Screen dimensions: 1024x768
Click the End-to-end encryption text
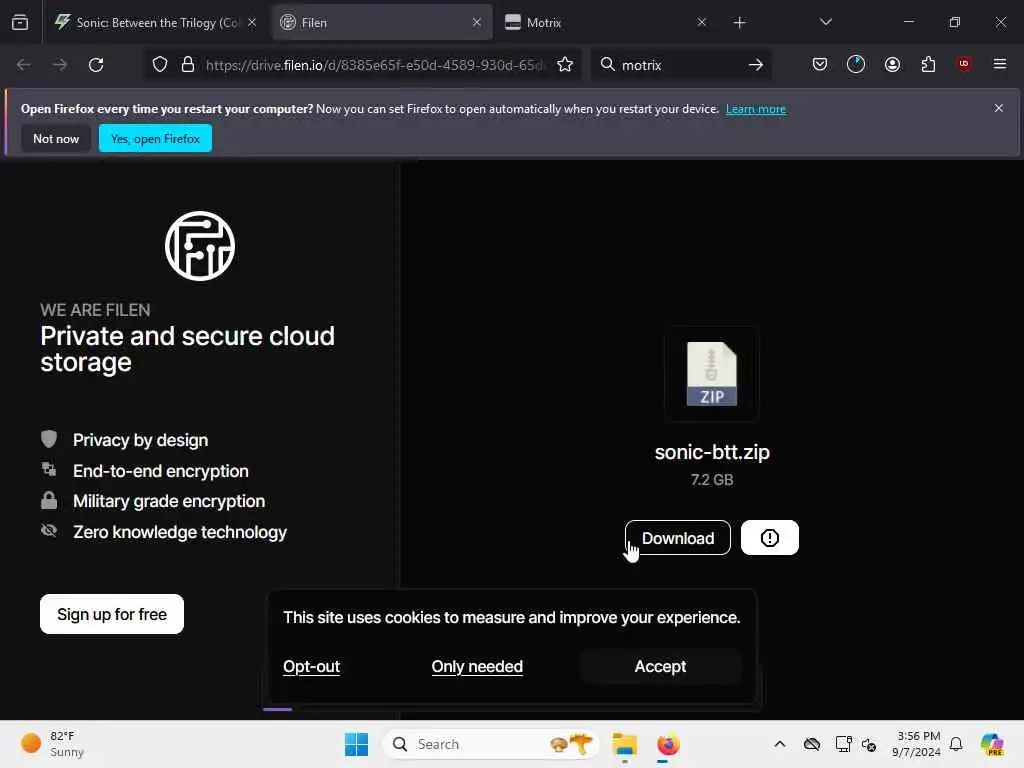(x=161, y=471)
